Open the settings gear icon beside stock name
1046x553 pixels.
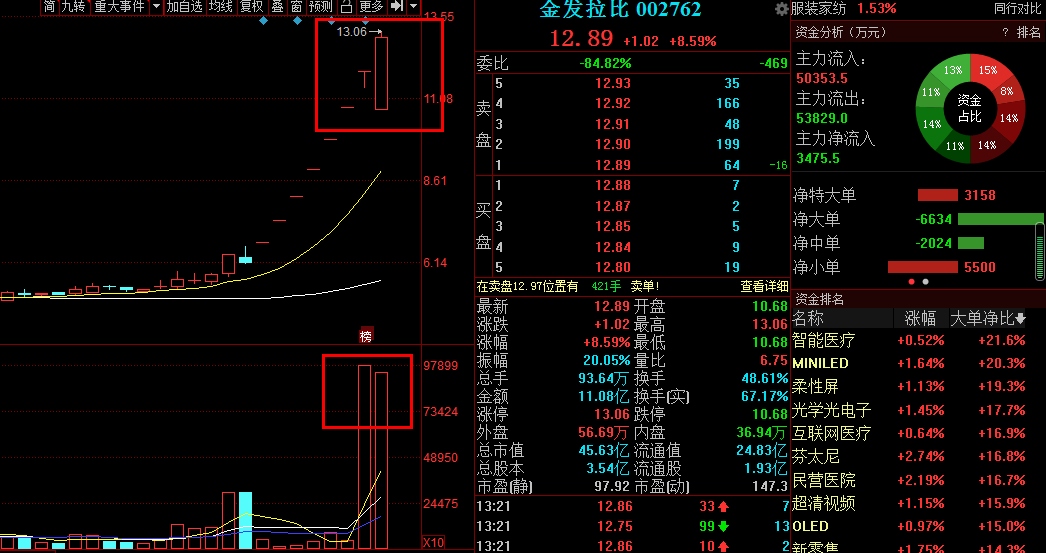point(782,9)
